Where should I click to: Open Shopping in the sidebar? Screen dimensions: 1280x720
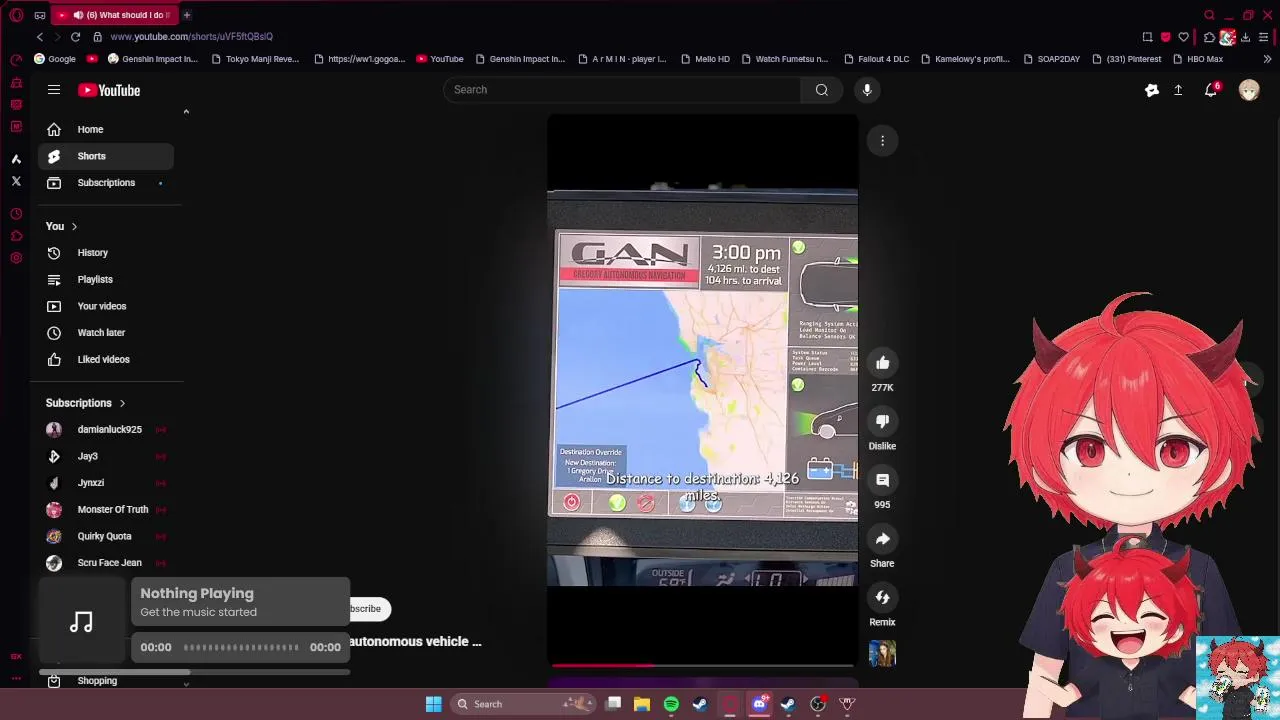106,681
